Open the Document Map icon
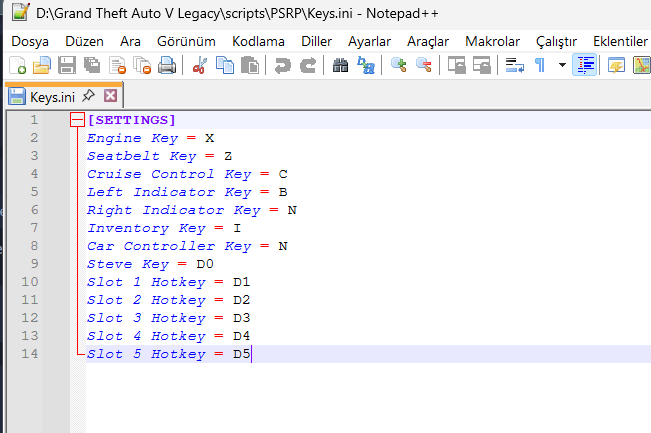This screenshot has width=651, height=433. 641,65
